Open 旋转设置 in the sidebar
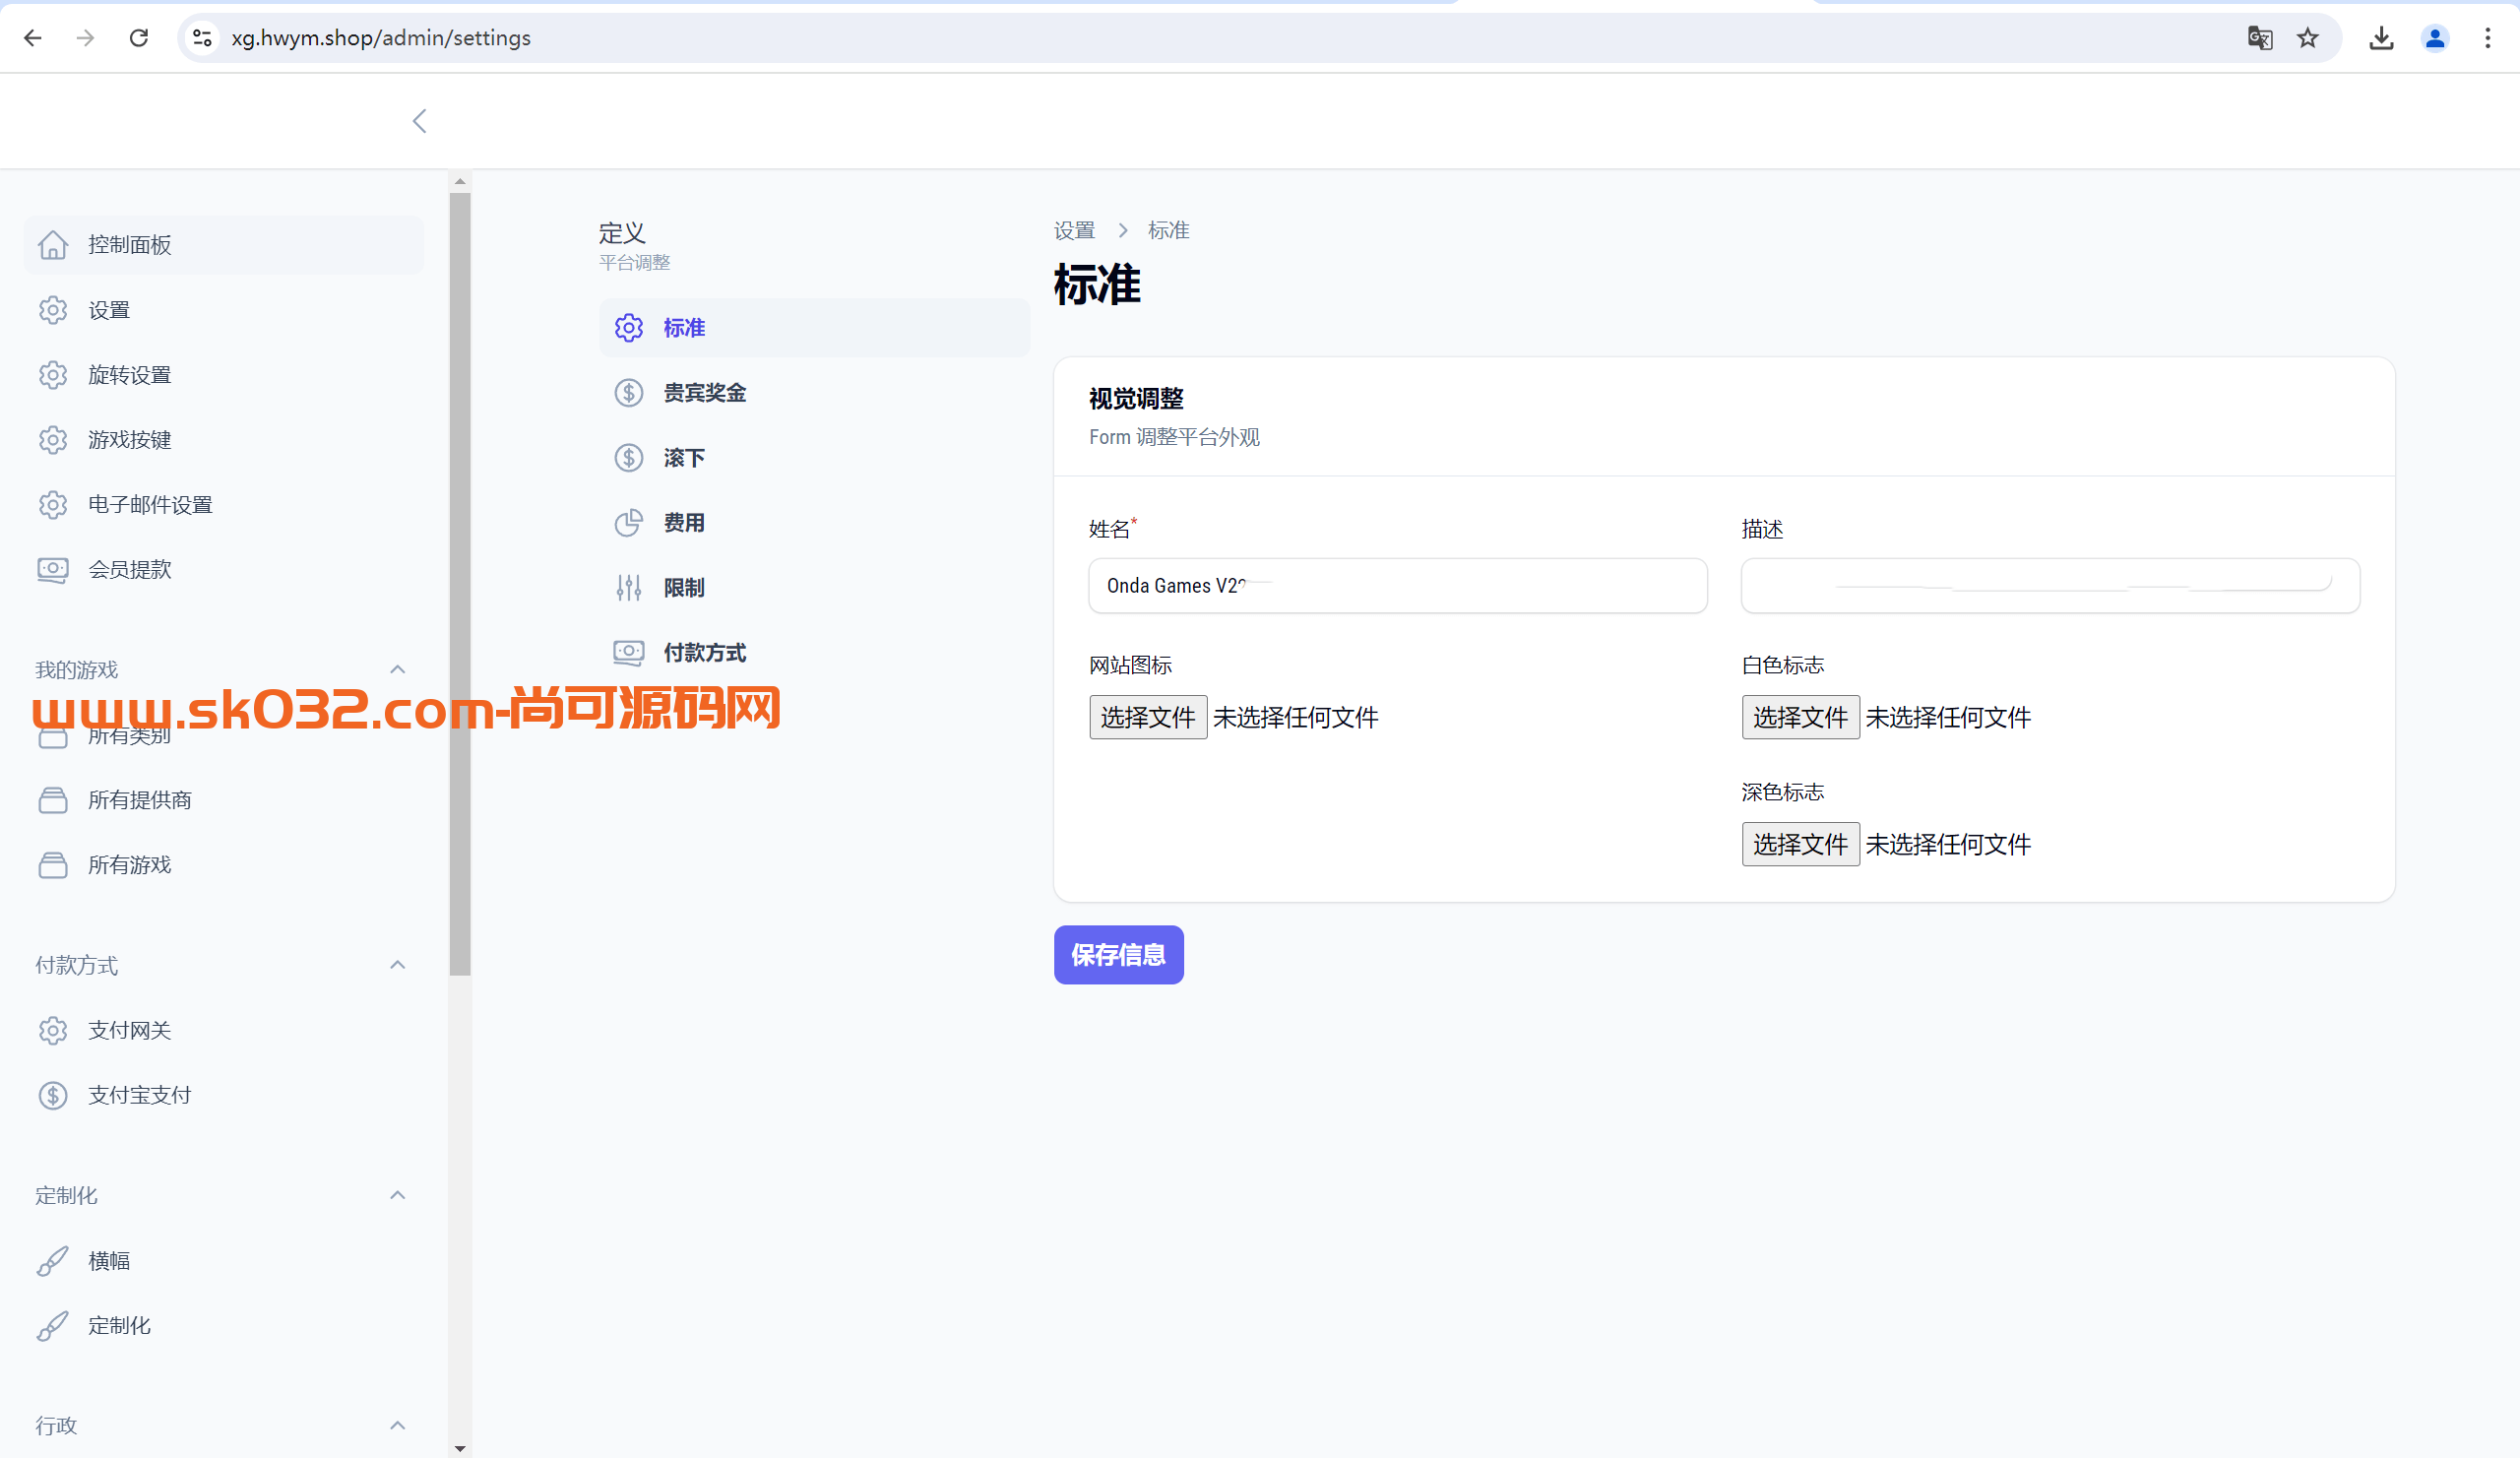2520x1458 pixels. click(x=224, y=375)
